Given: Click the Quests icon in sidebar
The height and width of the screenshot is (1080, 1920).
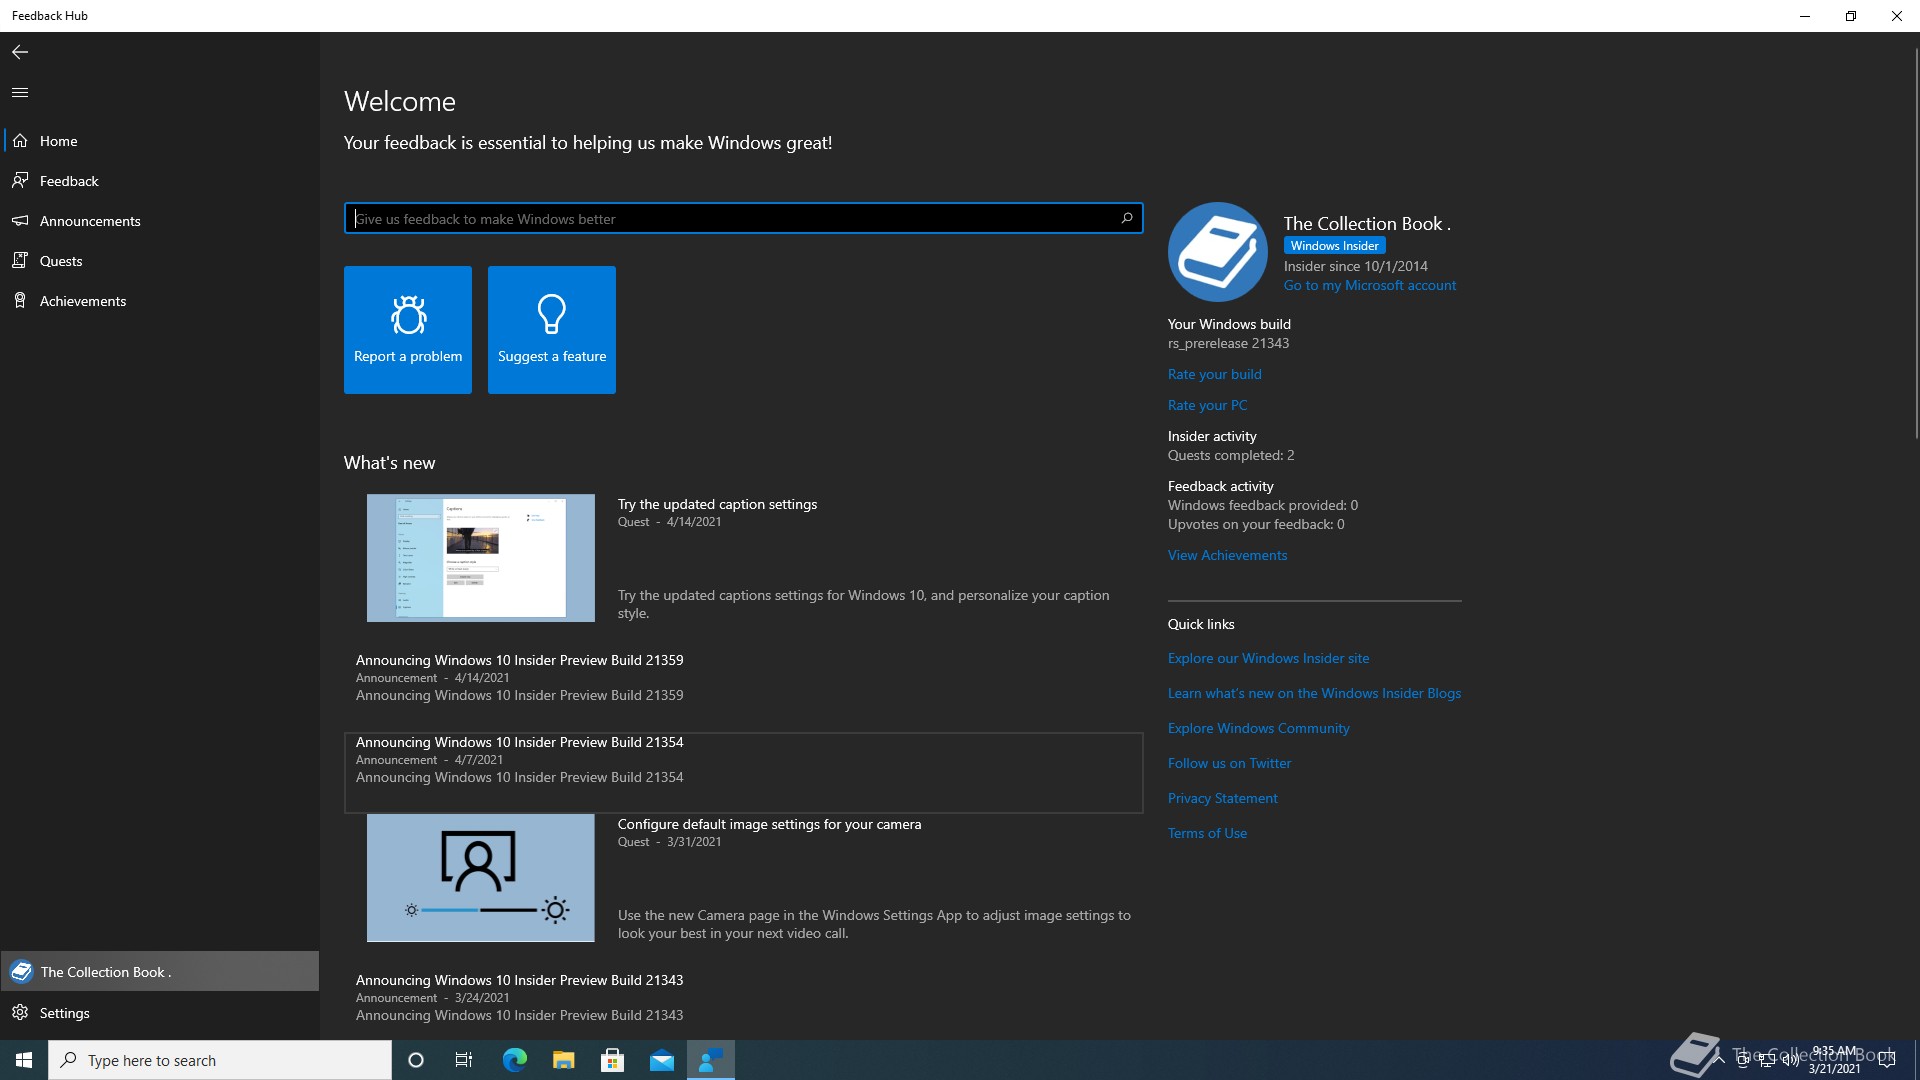Looking at the screenshot, I should tap(20, 261).
